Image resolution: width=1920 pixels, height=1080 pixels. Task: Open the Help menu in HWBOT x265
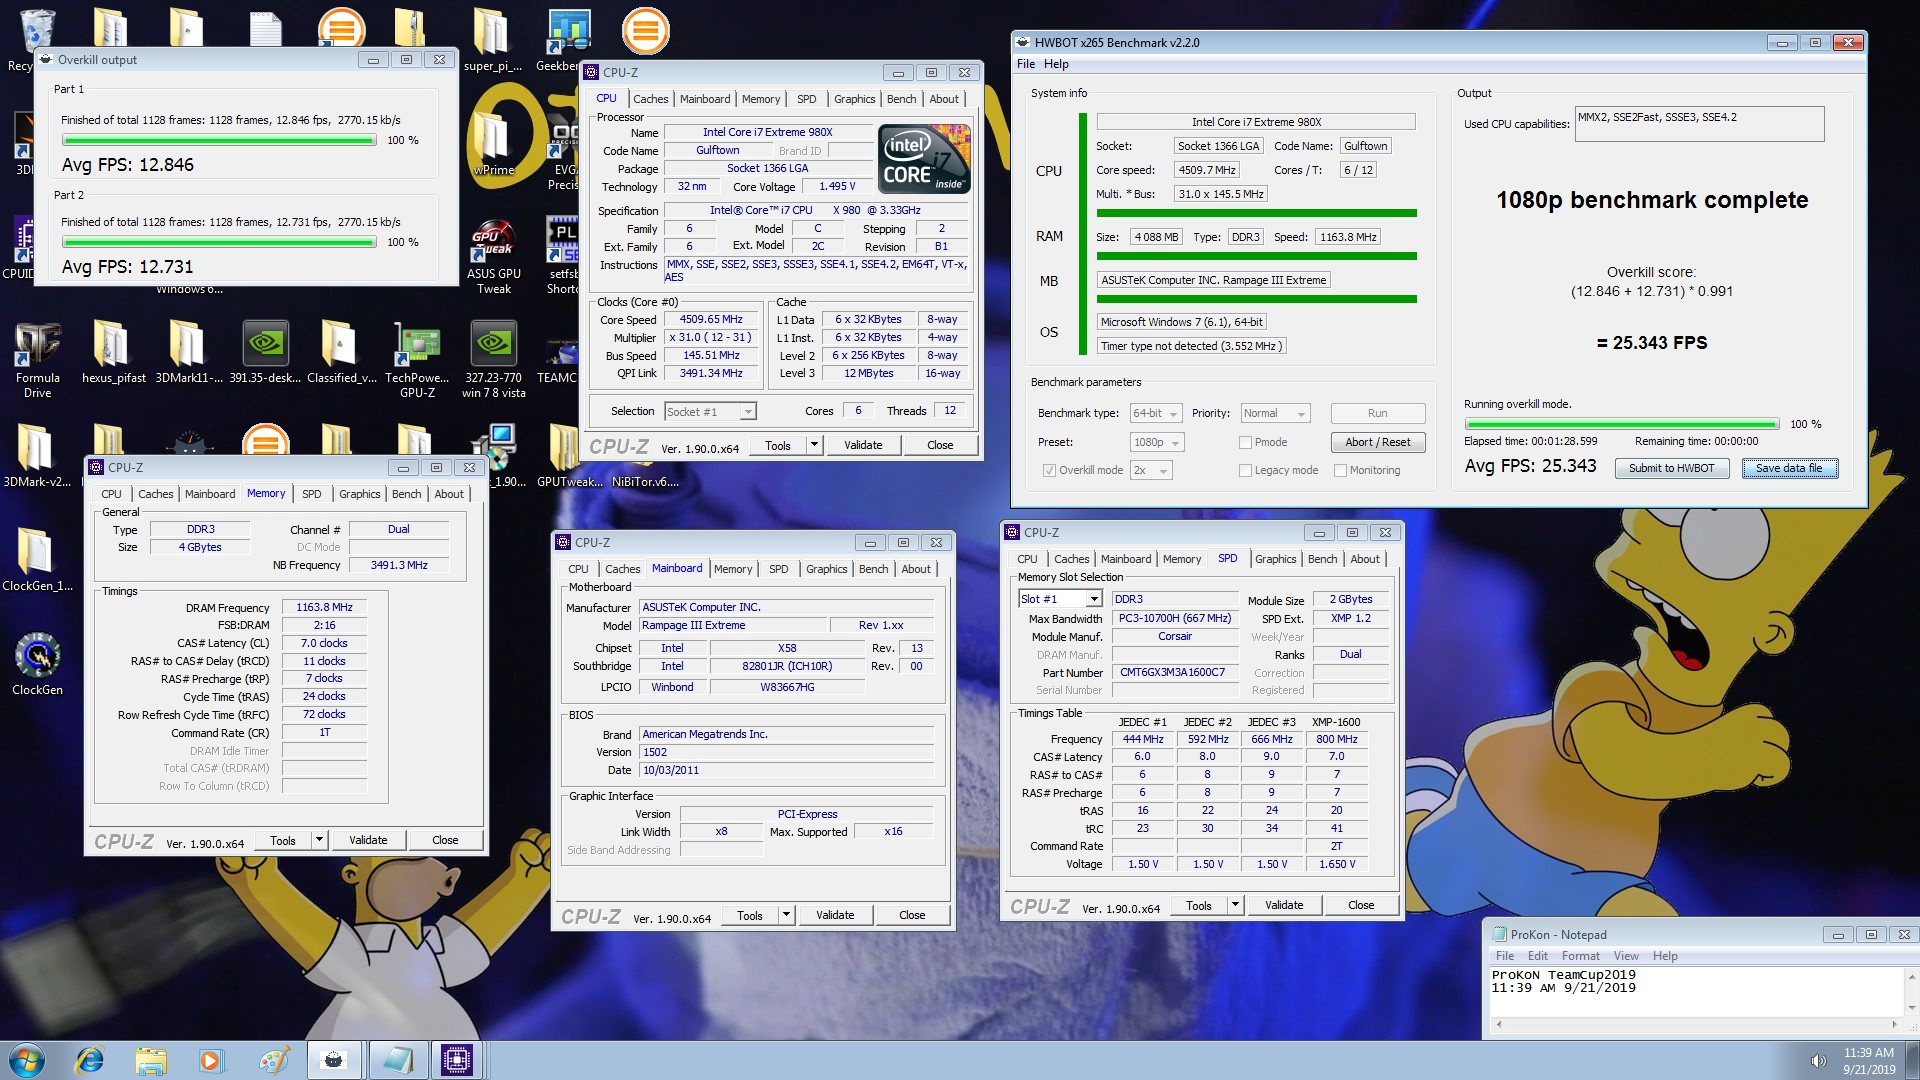click(1056, 64)
